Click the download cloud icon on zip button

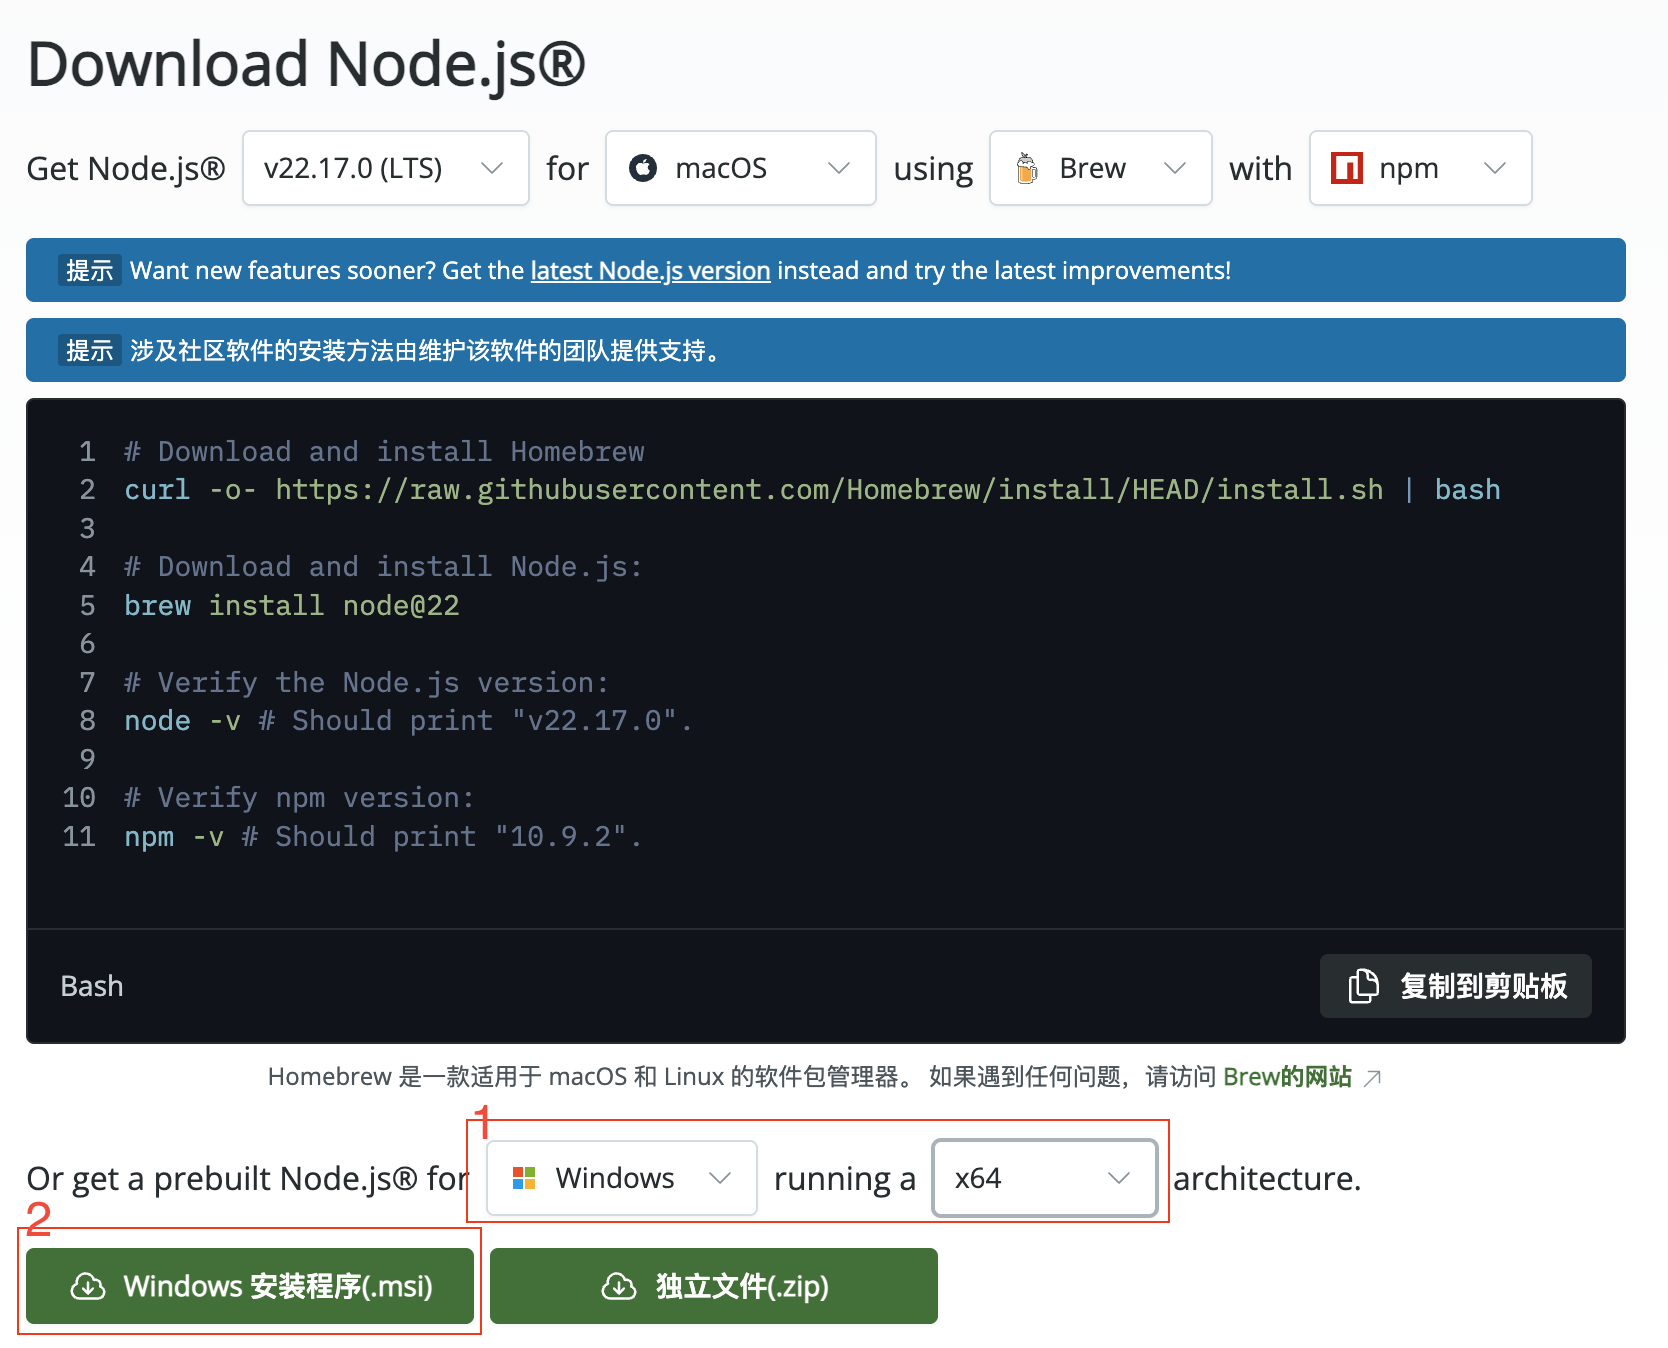click(x=620, y=1286)
